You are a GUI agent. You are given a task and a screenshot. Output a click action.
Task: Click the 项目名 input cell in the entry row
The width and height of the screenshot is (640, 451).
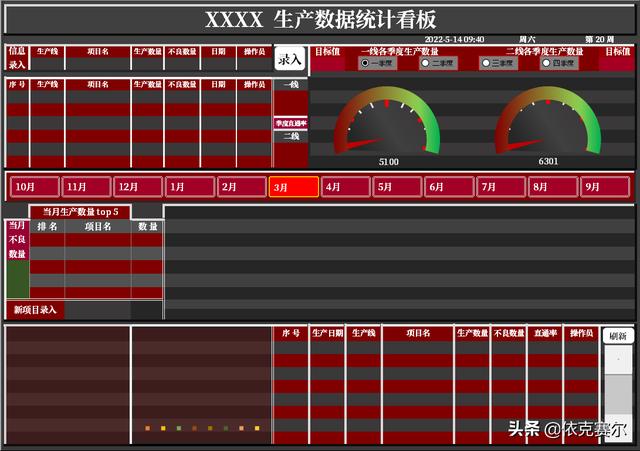[97, 64]
